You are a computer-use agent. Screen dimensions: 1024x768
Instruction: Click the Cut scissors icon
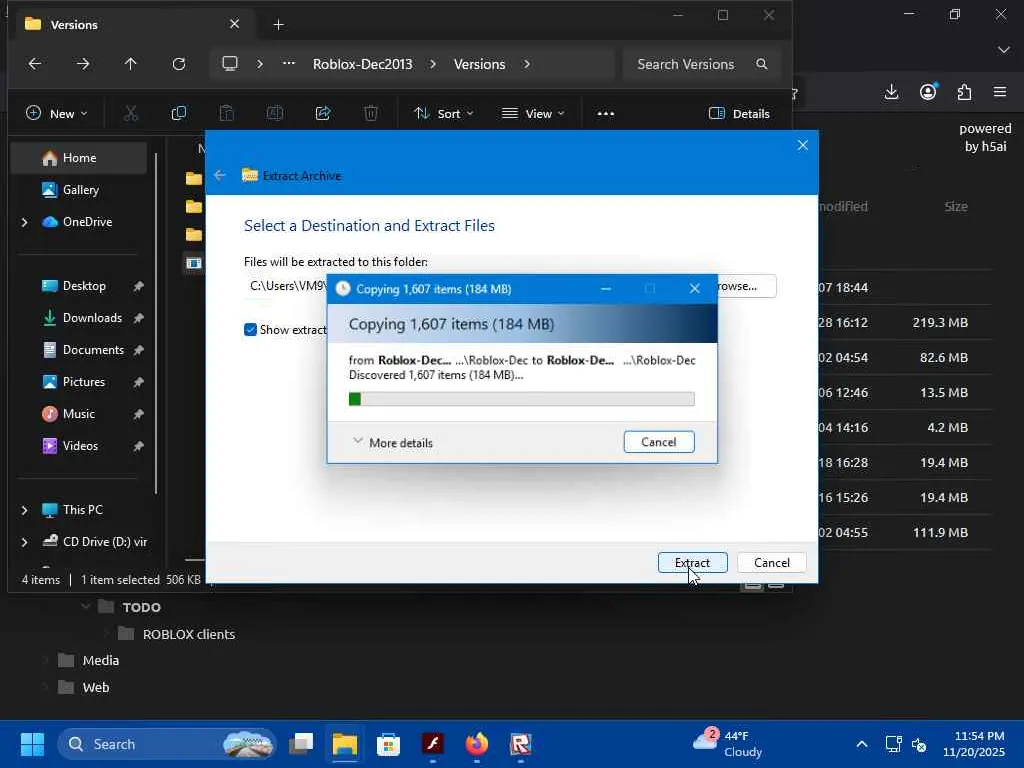coord(131,114)
